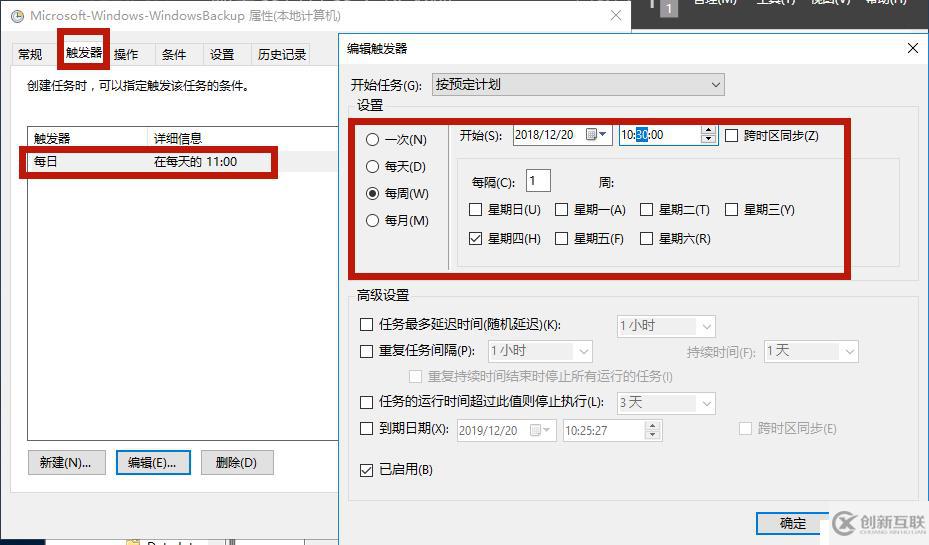Uncheck the 星期四(H) checkbox
This screenshot has width=929, height=545.
tap(475, 238)
